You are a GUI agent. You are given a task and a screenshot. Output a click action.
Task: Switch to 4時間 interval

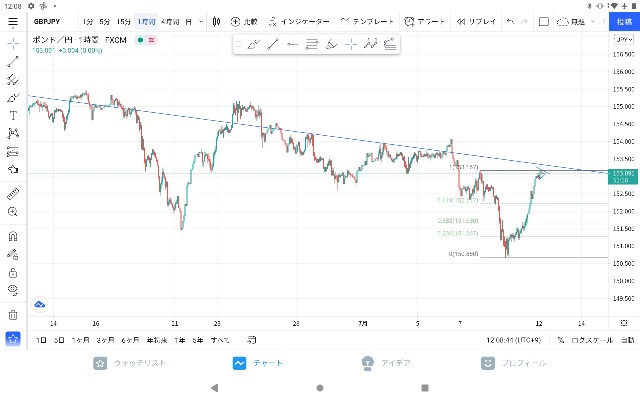170,22
